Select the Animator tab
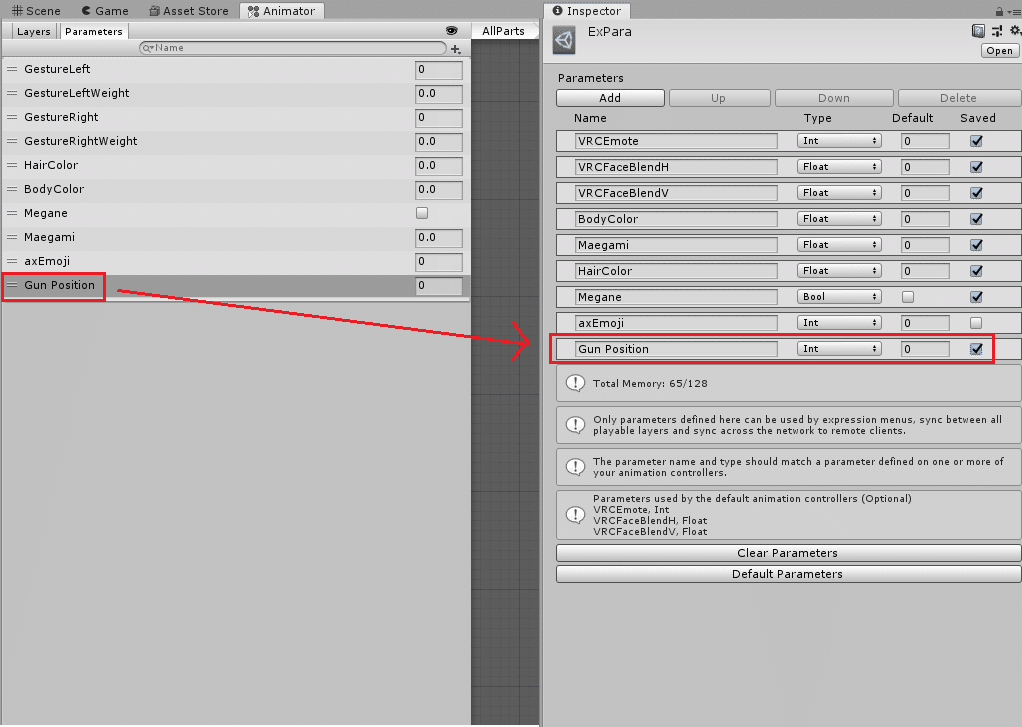The height and width of the screenshot is (727, 1022). (x=282, y=11)
